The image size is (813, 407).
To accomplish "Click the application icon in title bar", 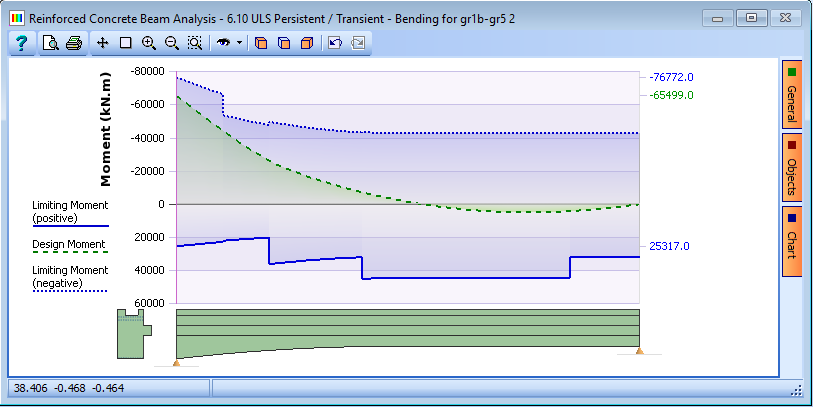I will (x=18, y=19).
